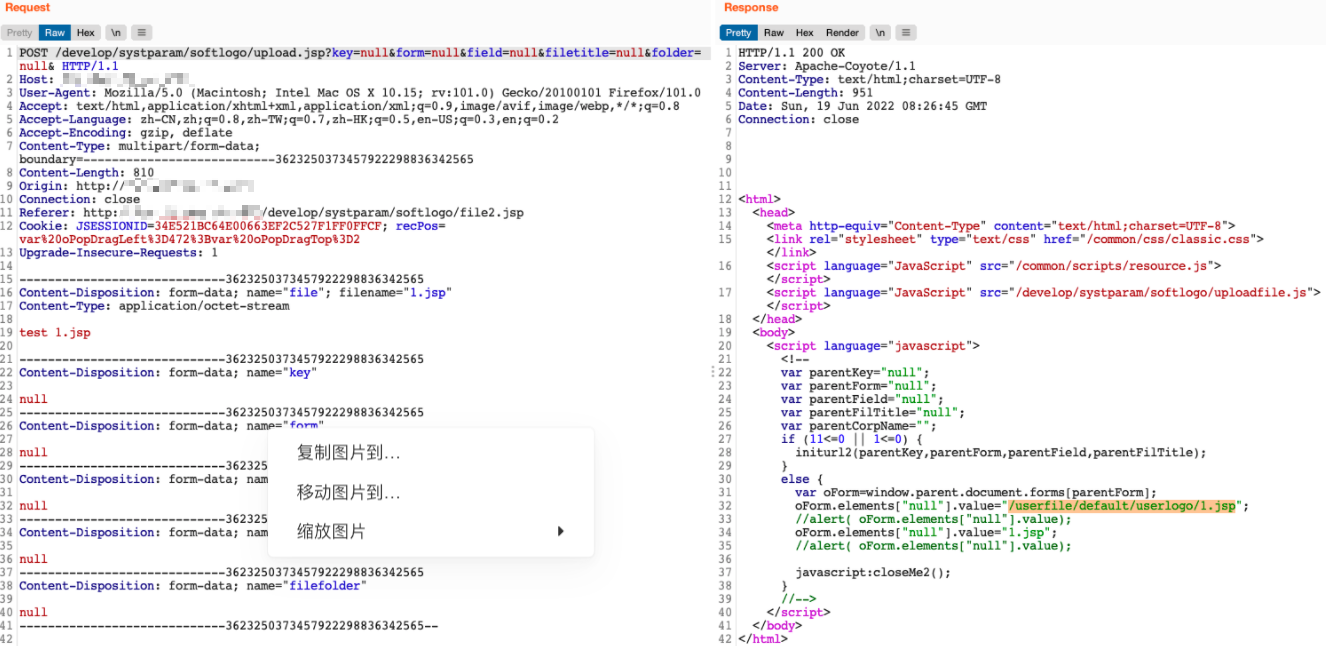Open the Hex tab in Response

coord(804,33)
